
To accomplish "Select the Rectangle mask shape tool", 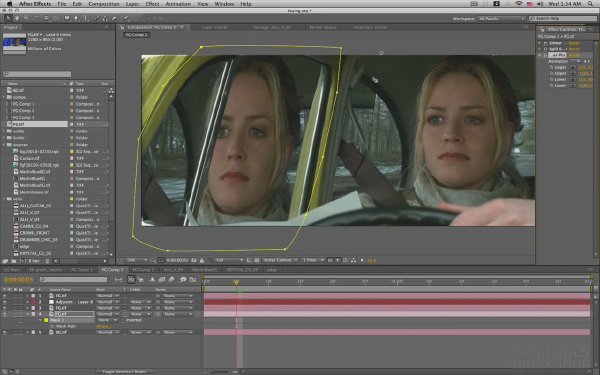I will click(67, 18).
